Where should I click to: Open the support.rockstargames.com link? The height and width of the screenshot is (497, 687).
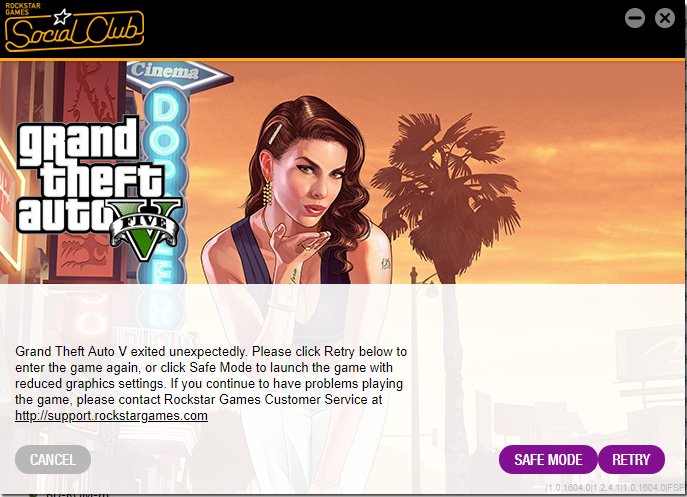click(x=111, y=415)
